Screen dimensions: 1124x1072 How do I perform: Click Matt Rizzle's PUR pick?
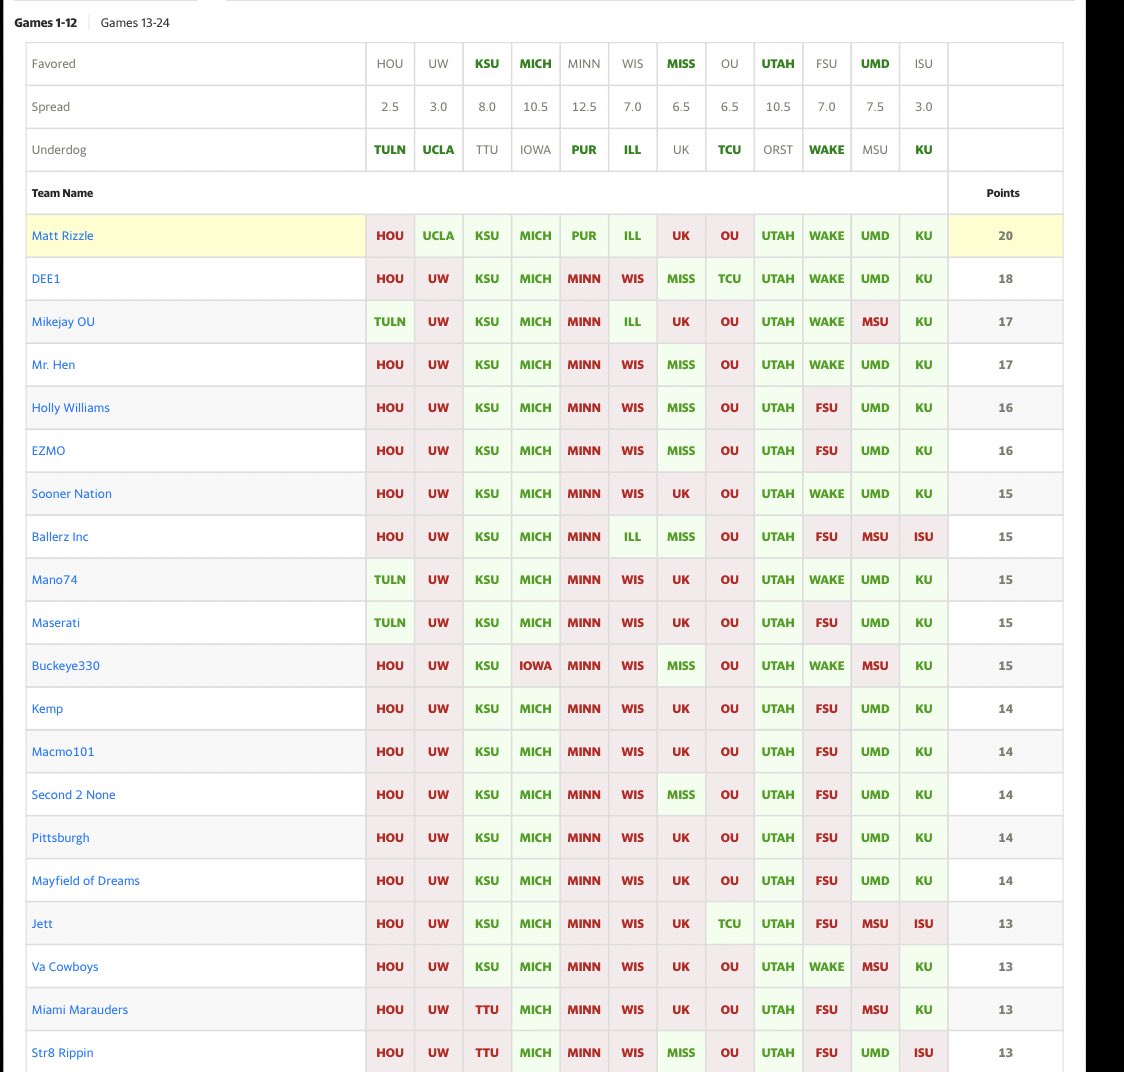pyautogui.click(x=584, y=236)
